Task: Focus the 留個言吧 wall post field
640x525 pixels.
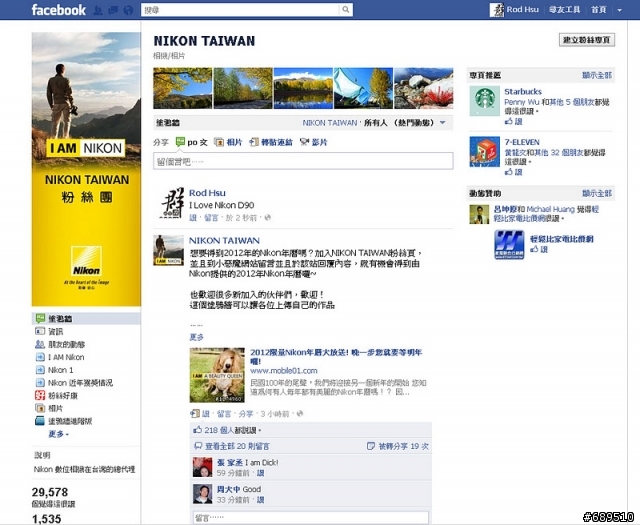Action: pyautogui.click(x=303, y=161)
